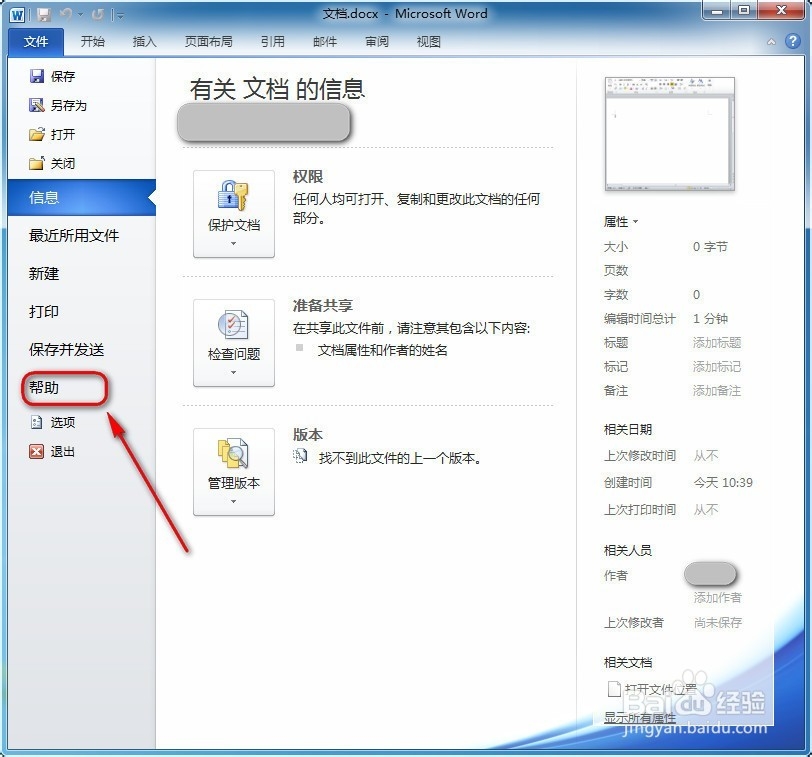The width and height of the screenshot is (812, 757).
Task: Click the 今天 10:39 creation time value
Action: coord(723,483)
